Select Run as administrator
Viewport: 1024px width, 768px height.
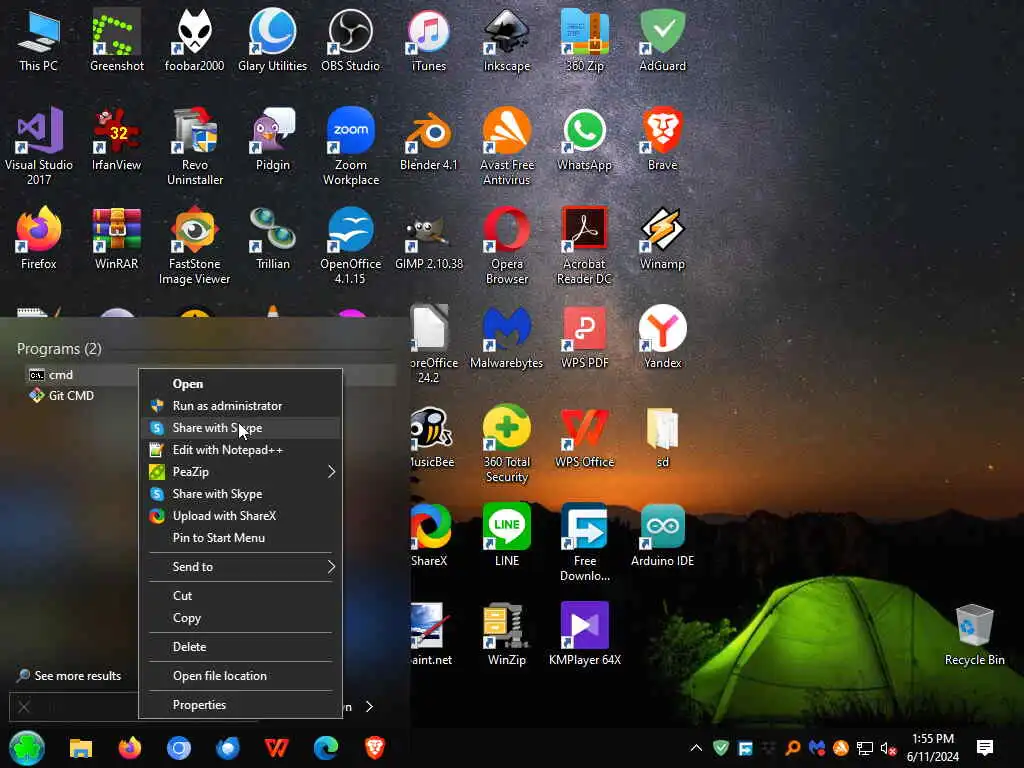240,406
